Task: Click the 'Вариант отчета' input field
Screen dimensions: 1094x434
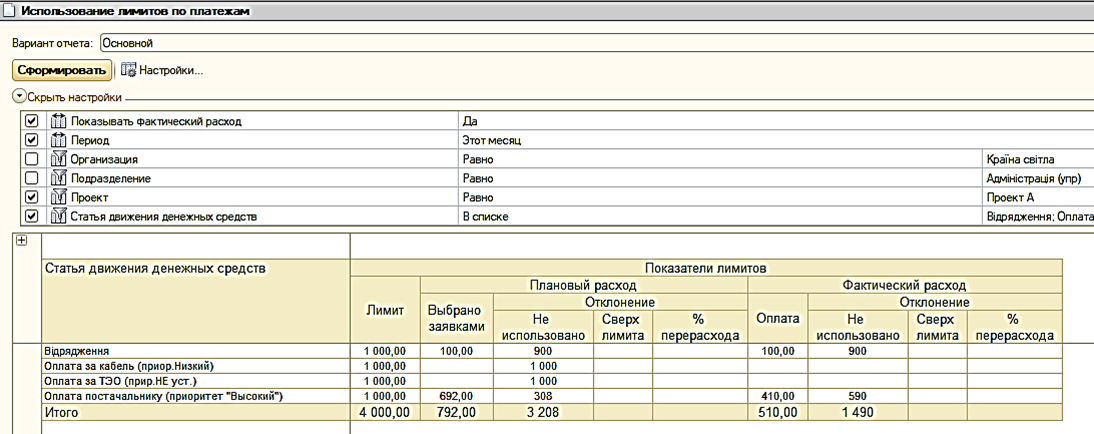Action: [x=590, y=44]
